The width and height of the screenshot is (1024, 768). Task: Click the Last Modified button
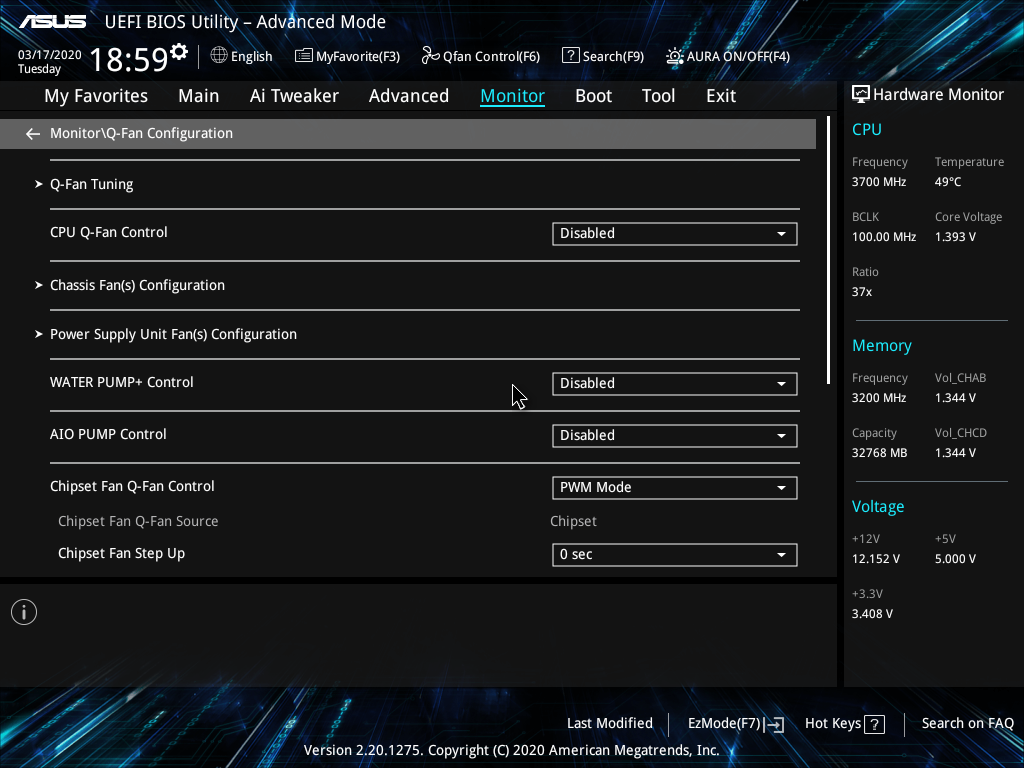coord(609,724)
